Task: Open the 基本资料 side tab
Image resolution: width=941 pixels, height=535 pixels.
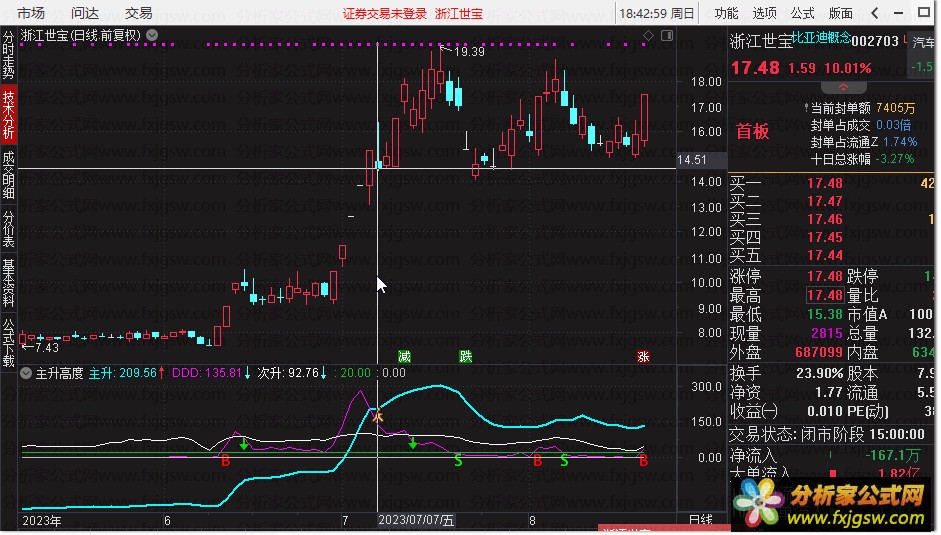Action: pos(8,283)
